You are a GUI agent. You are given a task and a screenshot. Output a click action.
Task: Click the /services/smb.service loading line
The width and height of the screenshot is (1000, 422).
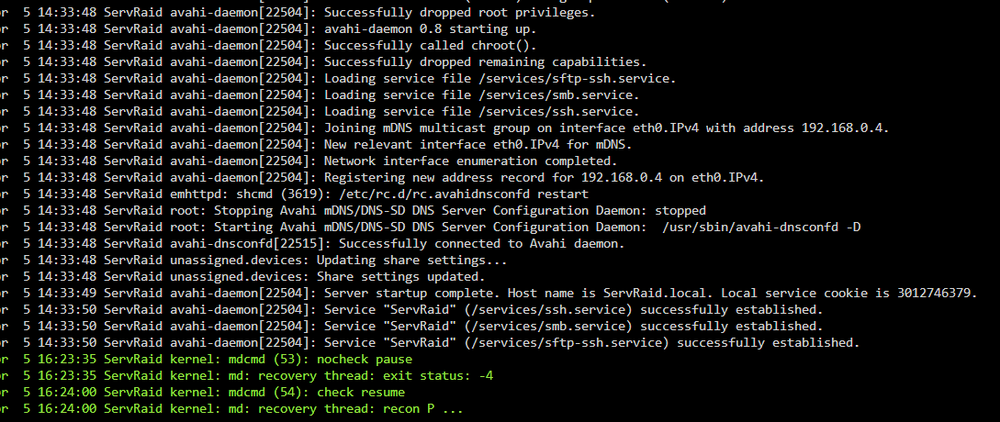click(320, 96)
